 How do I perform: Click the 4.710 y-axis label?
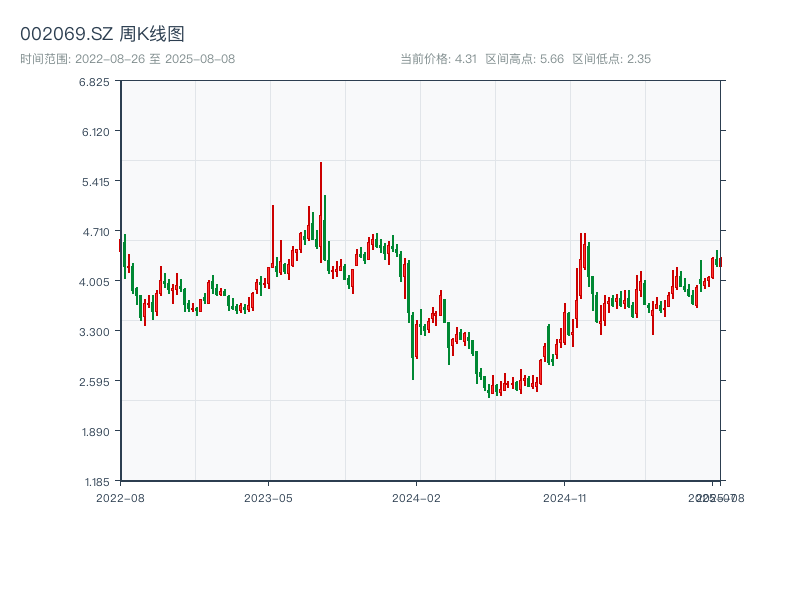coord(96,232)
